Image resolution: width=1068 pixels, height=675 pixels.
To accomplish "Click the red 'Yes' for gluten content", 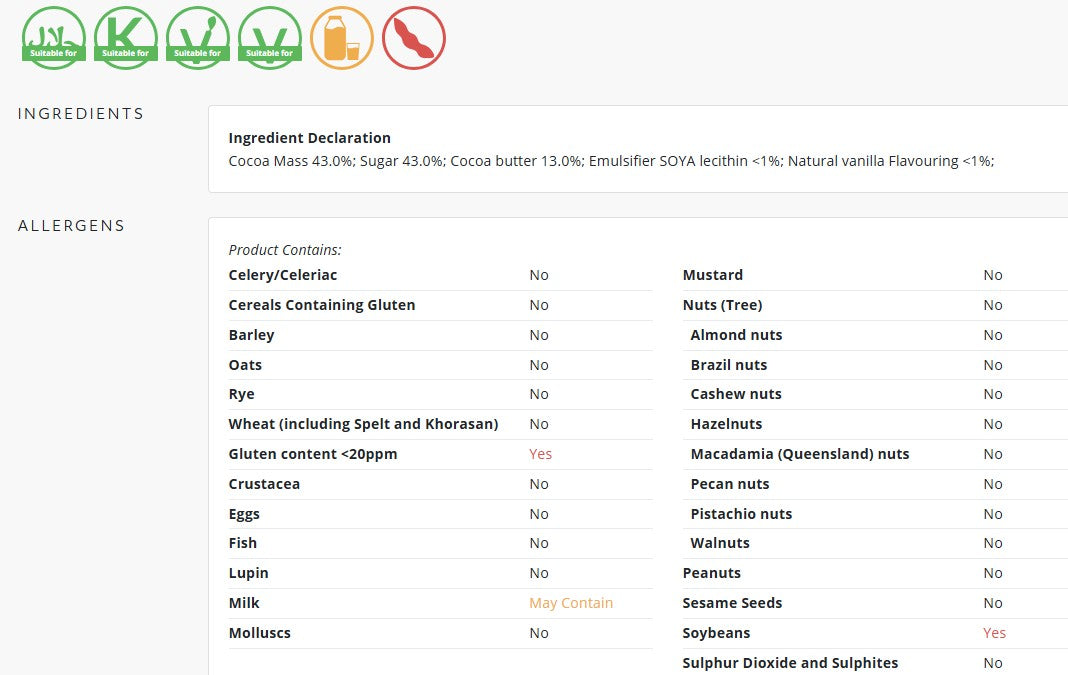I will [x=540, y=454].
